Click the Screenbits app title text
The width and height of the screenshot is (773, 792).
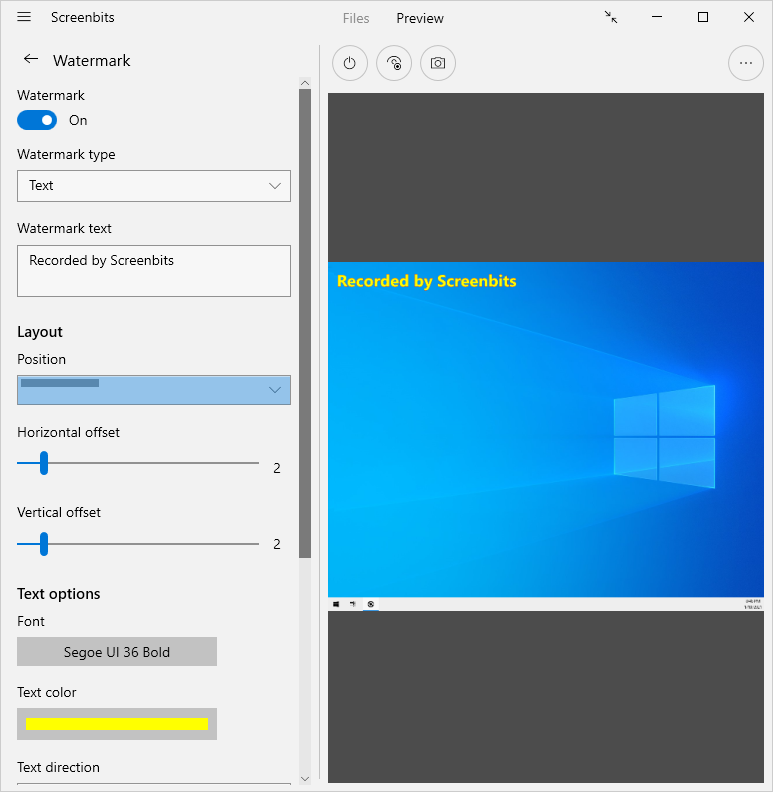tap(83, 17)
